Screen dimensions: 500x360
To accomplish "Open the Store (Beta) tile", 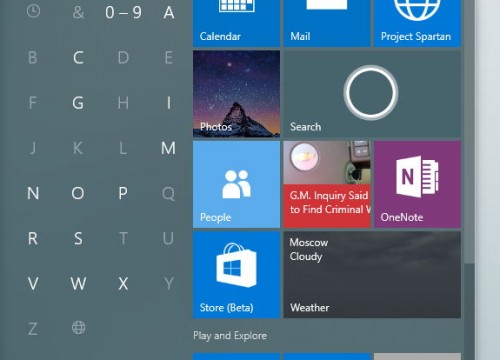I will (236, 275).
